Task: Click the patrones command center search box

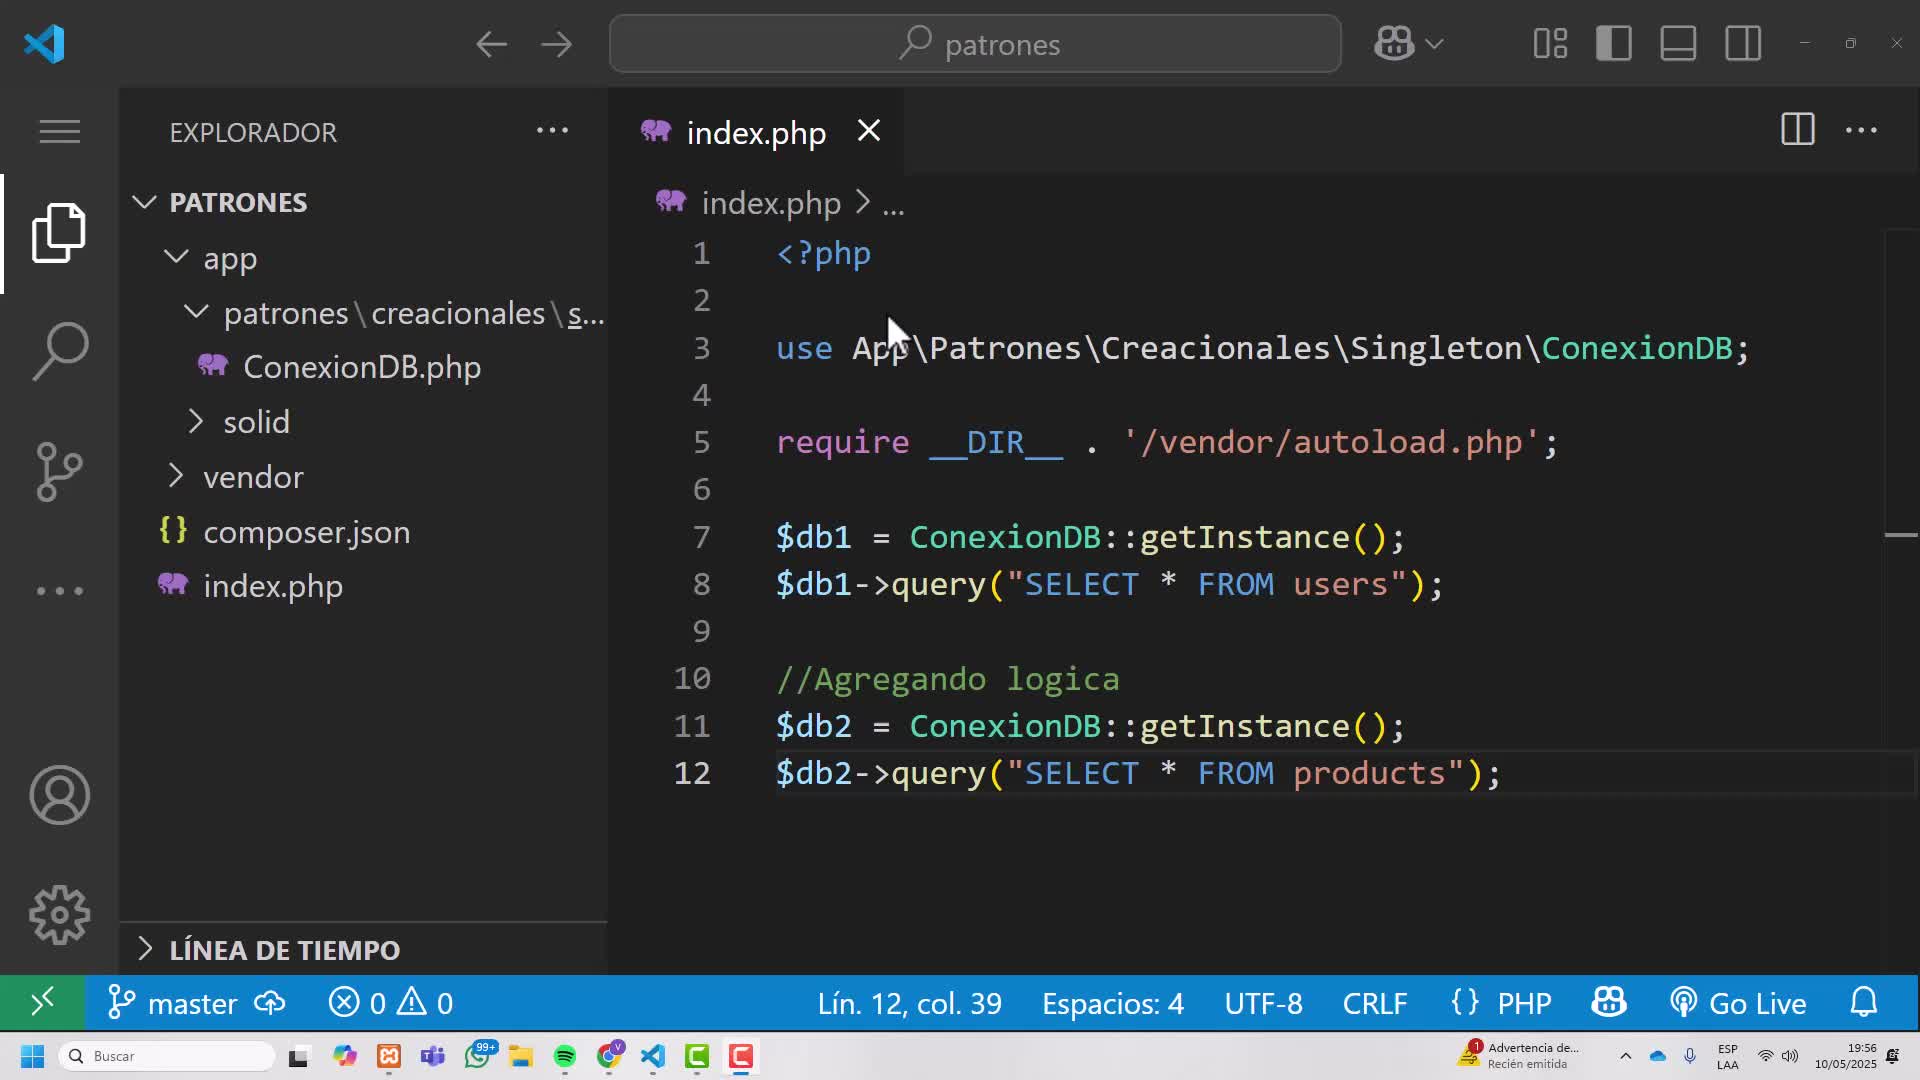Action: pyautogui.click(x=975, y=44)
